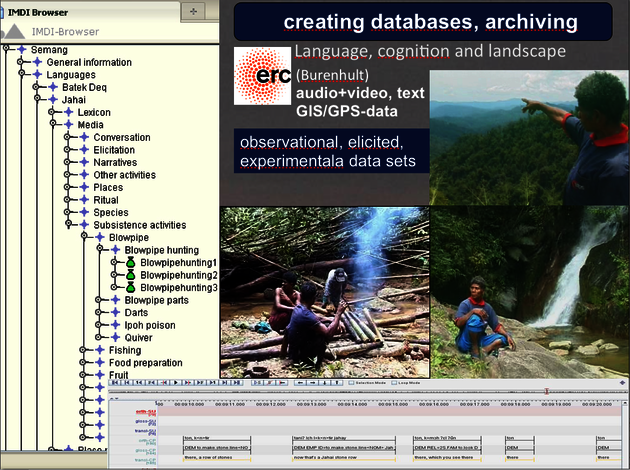Enable the Selection Mode checkbox
This screenshot has width=630, height=470.
pyautogui.click(x=351, y=383)
